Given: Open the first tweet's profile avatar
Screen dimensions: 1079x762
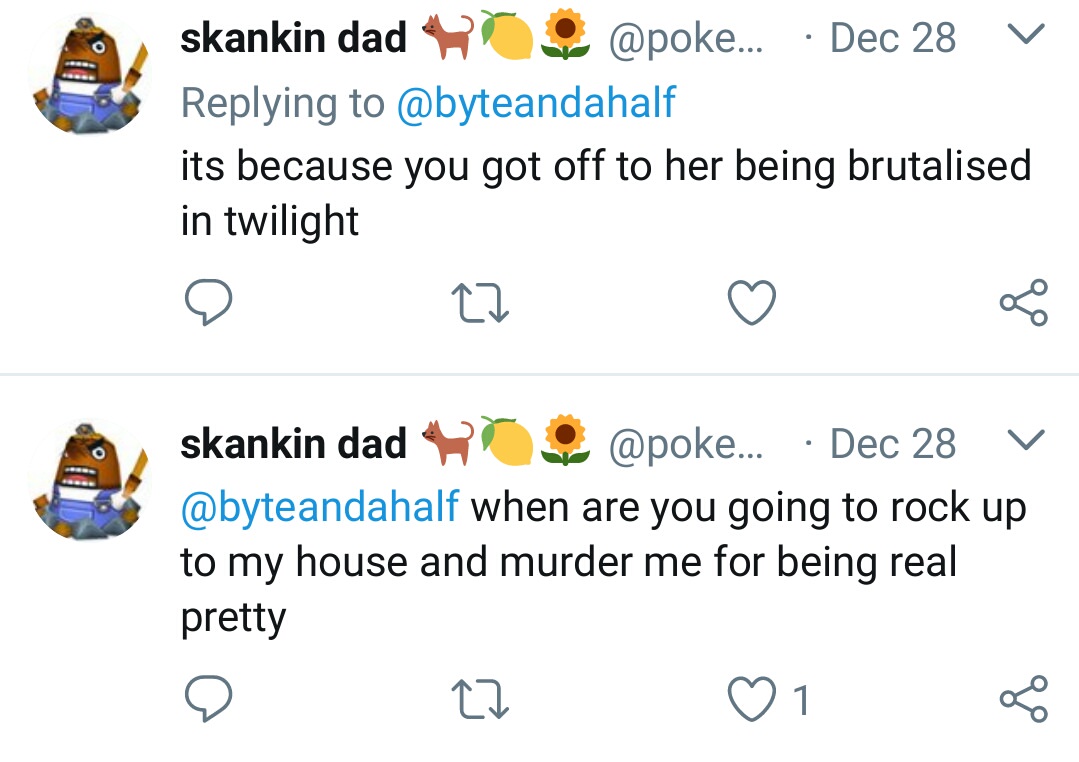Looking at the screenshot, I should pos(89,74).
